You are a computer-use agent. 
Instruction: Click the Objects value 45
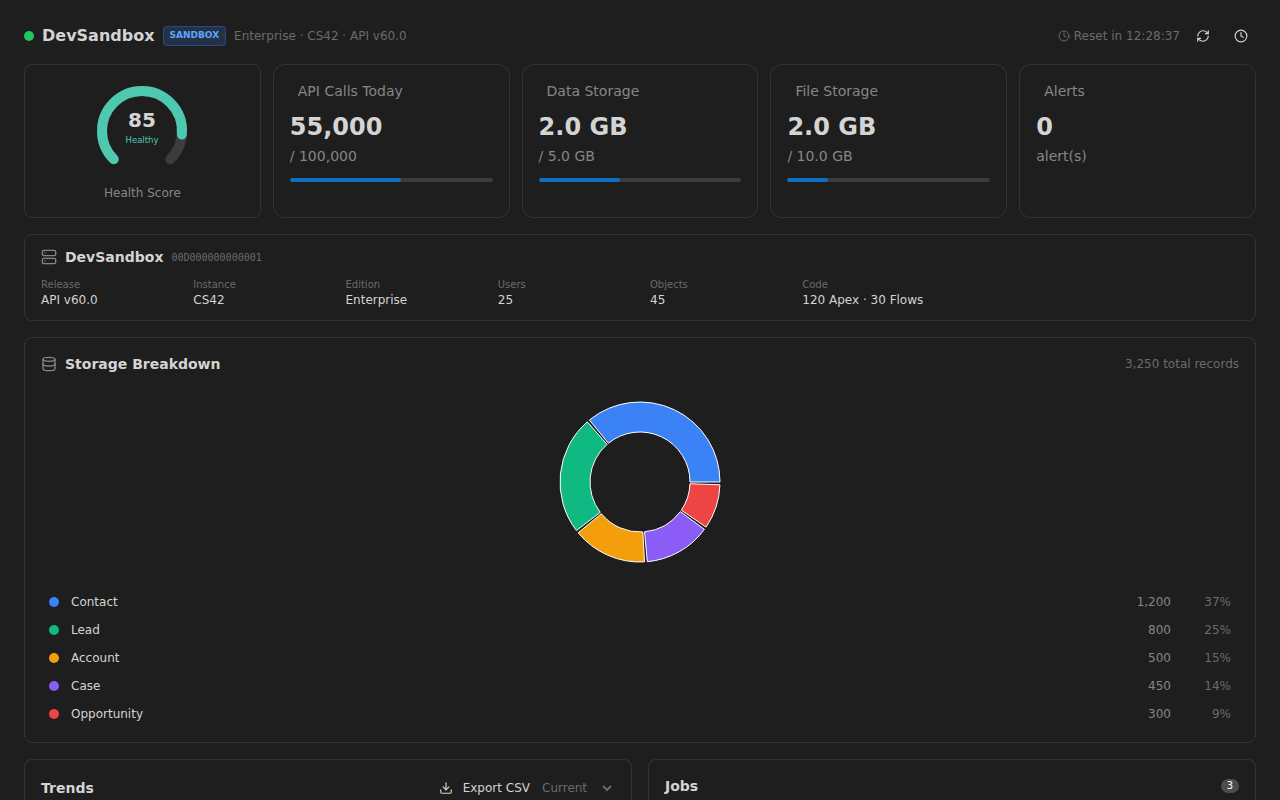[657, 300]
